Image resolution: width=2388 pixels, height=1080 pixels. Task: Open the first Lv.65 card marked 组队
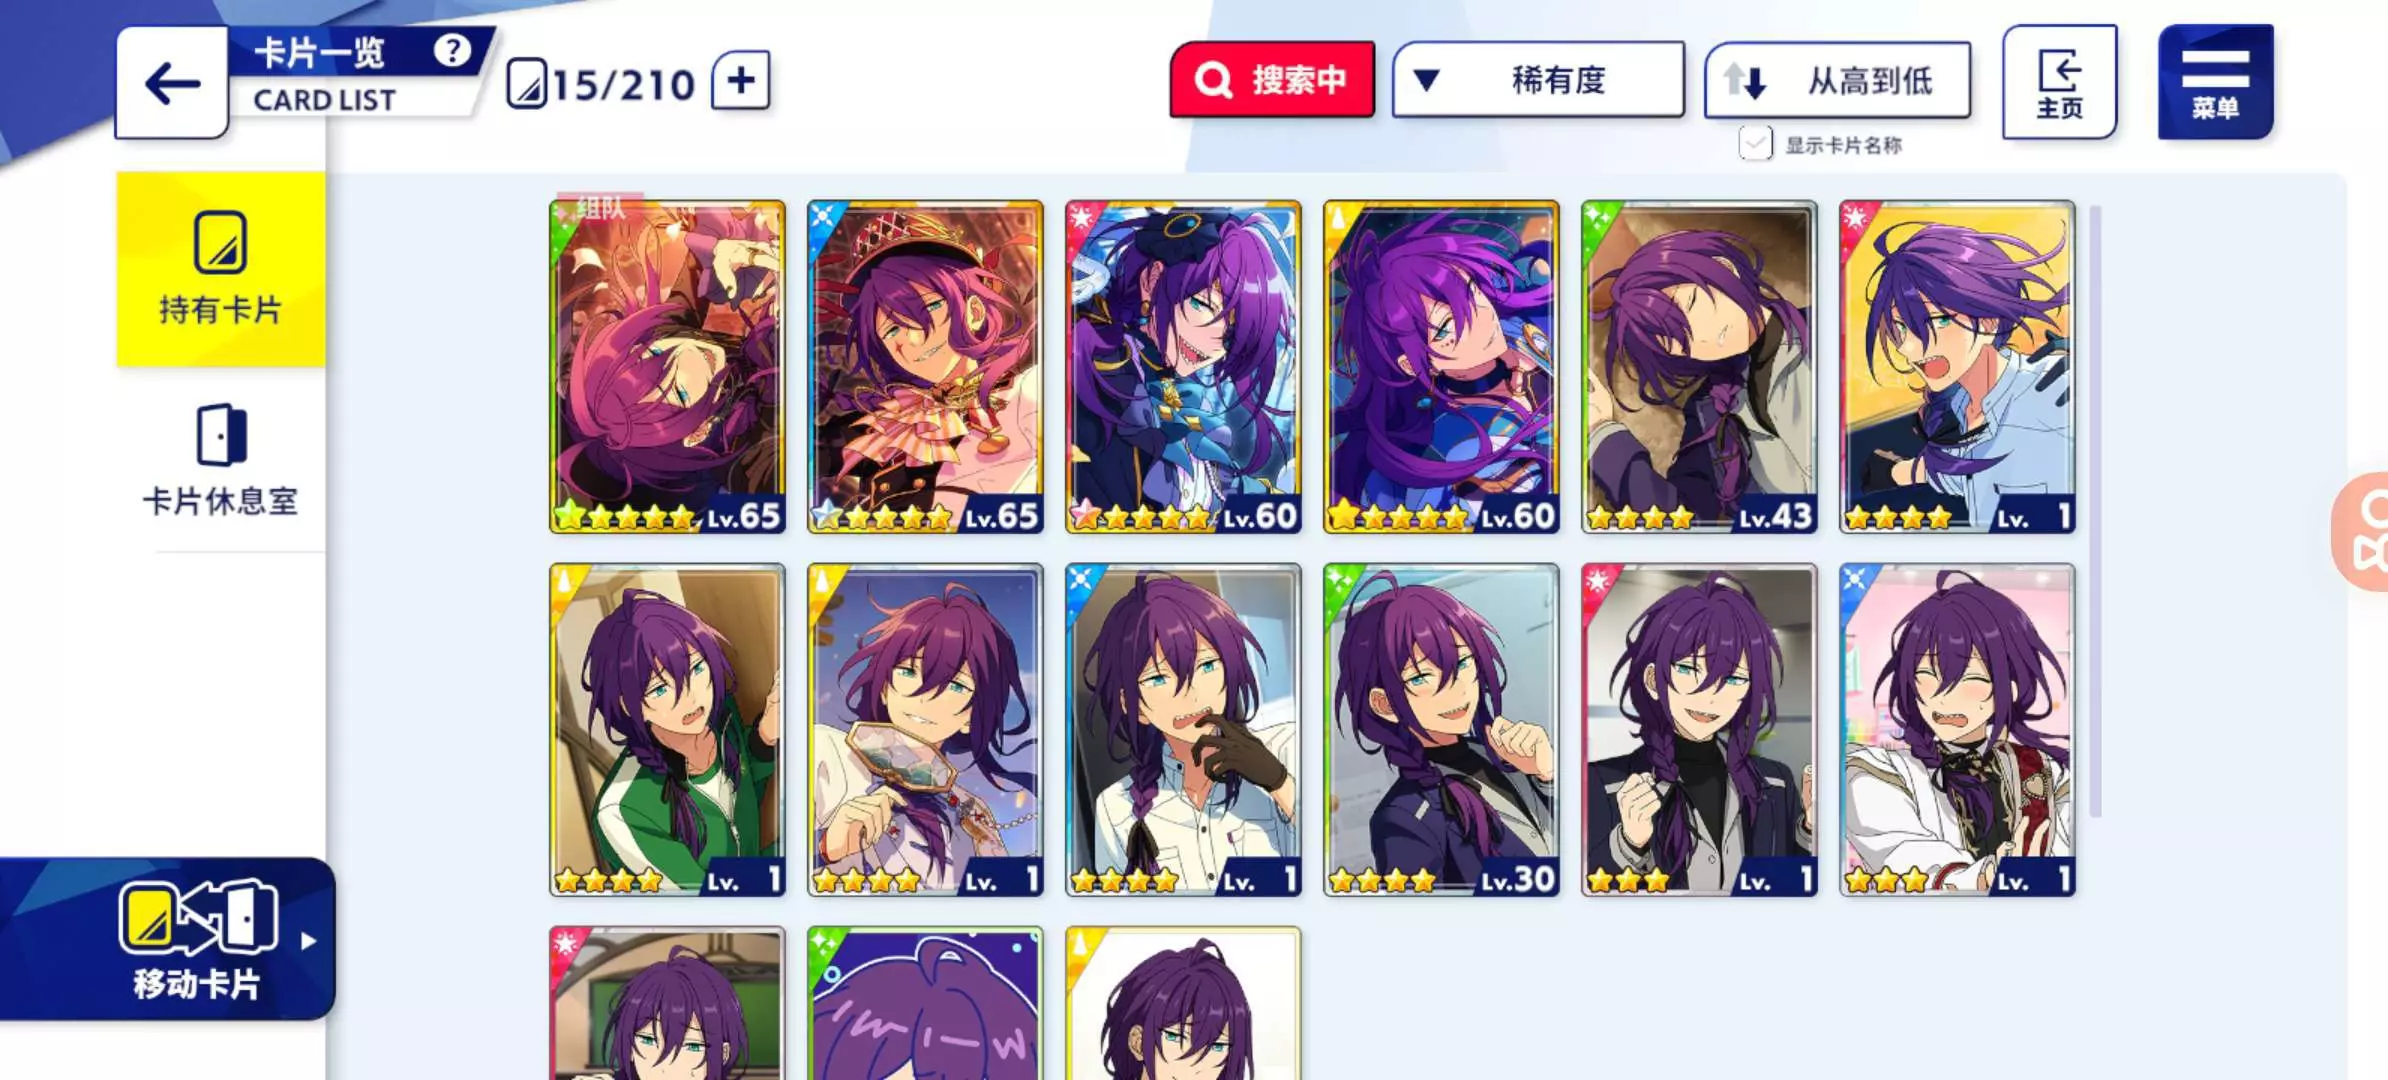667,367
